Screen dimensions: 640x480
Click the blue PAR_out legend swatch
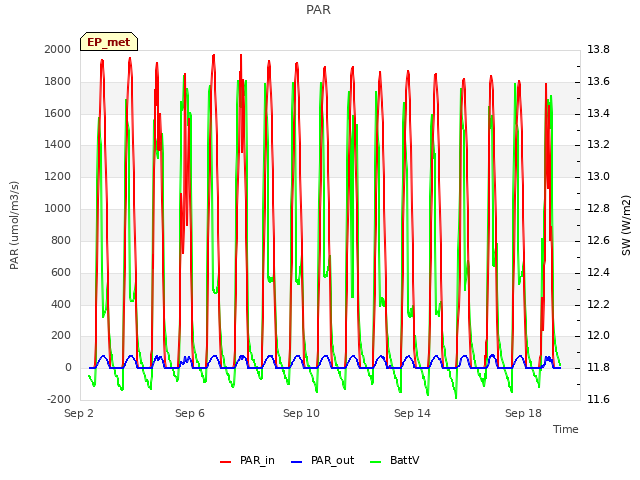pyautogui.click(x=296, y=462)
